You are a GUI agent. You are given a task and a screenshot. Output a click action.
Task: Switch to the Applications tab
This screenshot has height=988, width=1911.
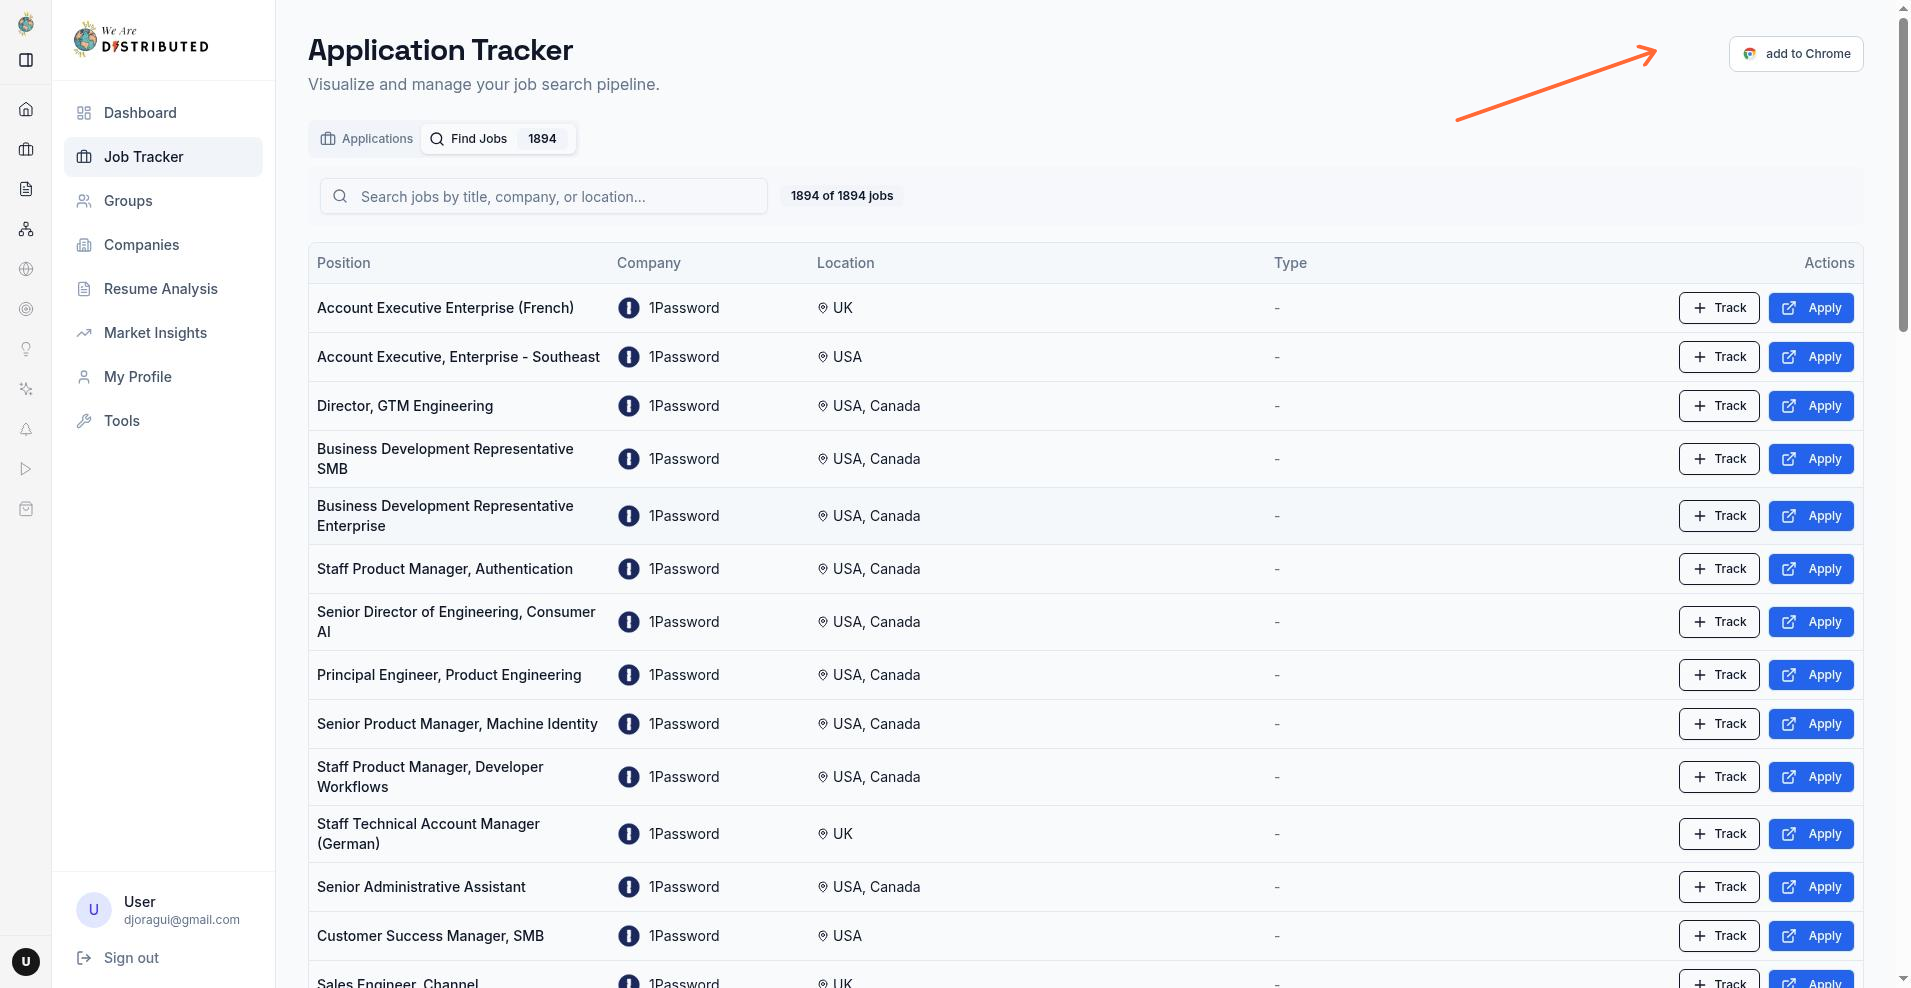(366, 139)
